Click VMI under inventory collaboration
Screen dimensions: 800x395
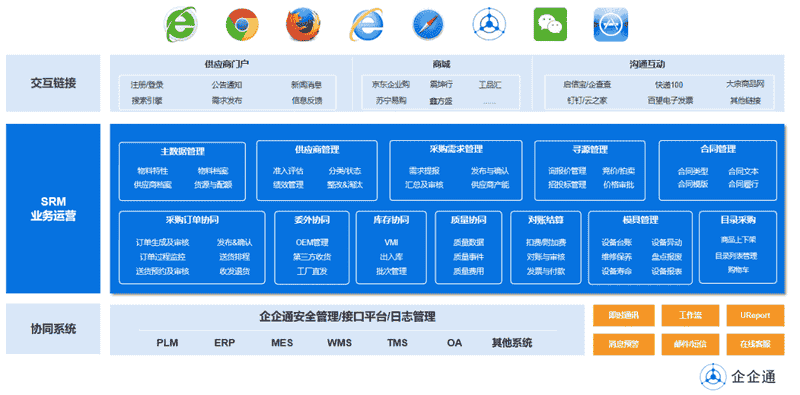(391, 242)
